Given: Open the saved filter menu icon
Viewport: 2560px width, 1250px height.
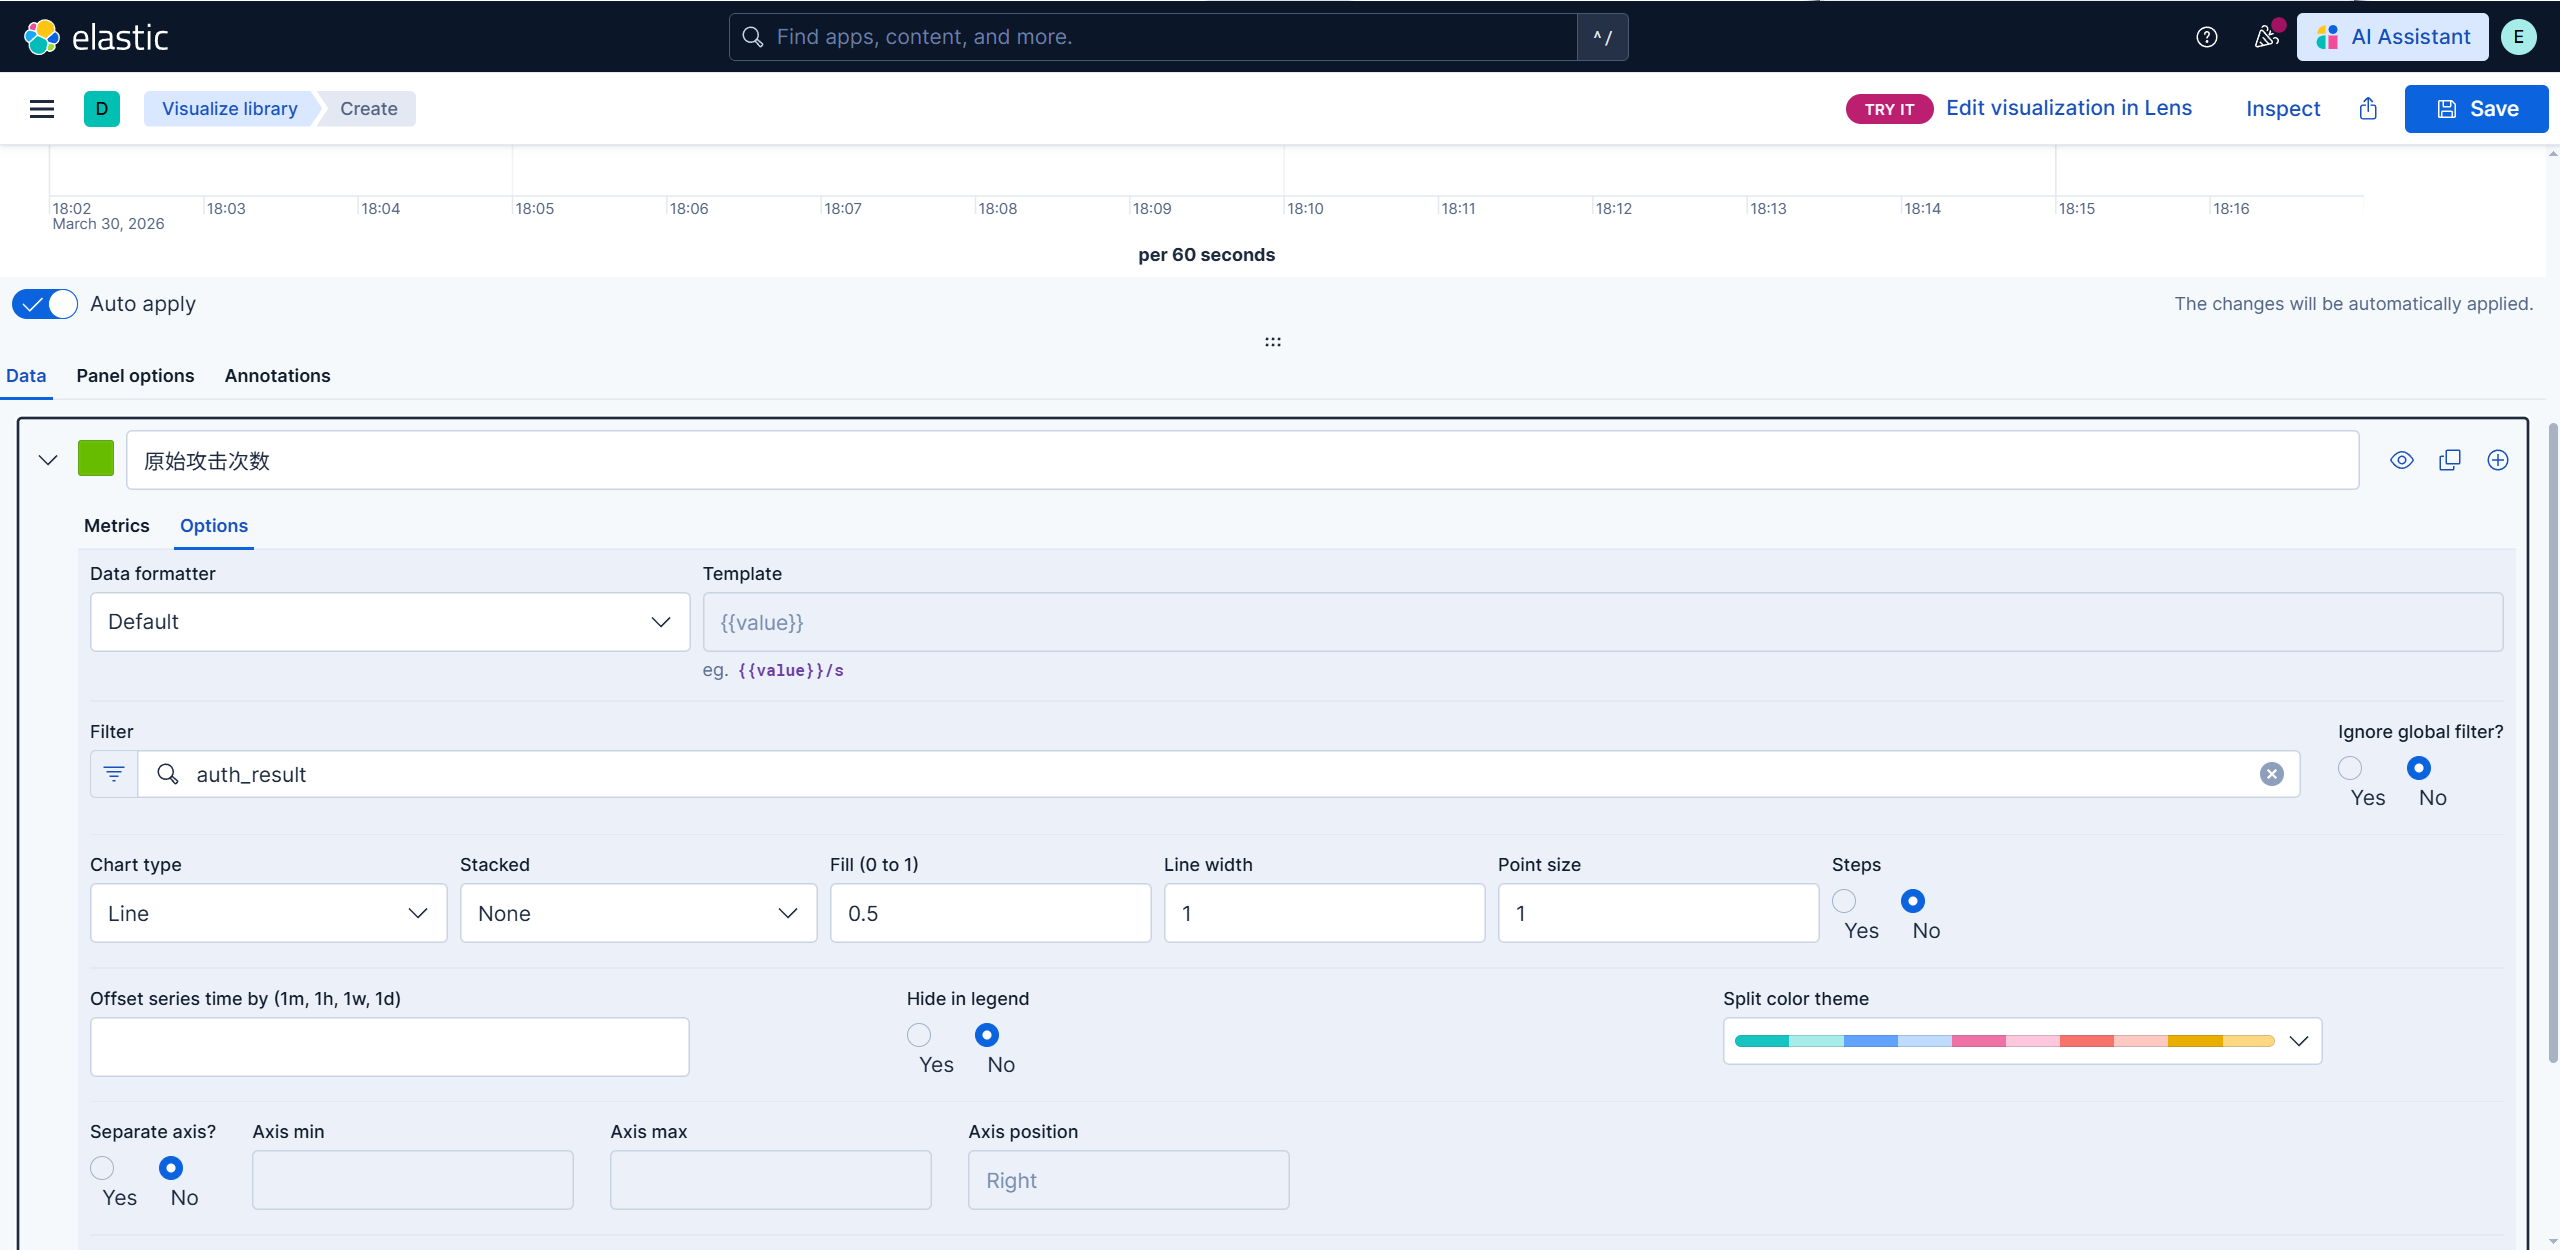Looking at the screenshot, I should (114, 774).
